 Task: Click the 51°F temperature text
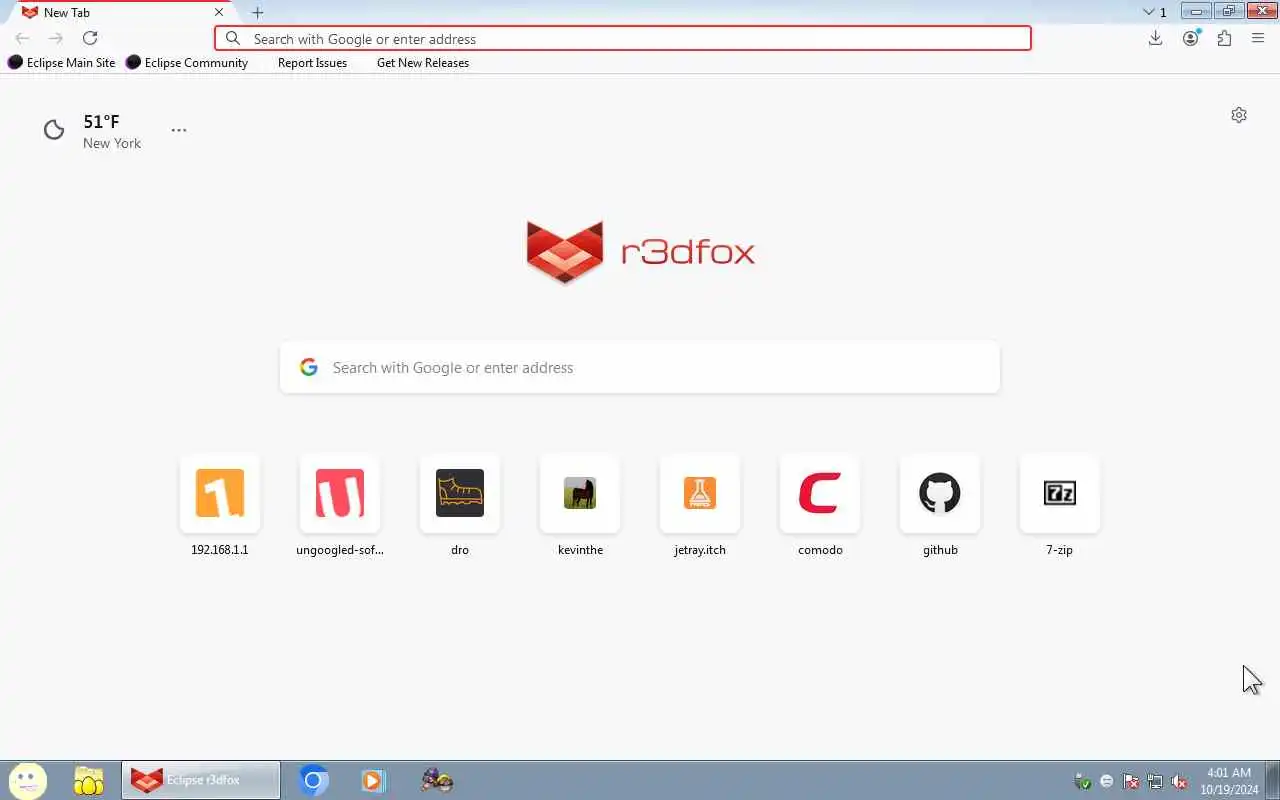(x=101, y=121)
